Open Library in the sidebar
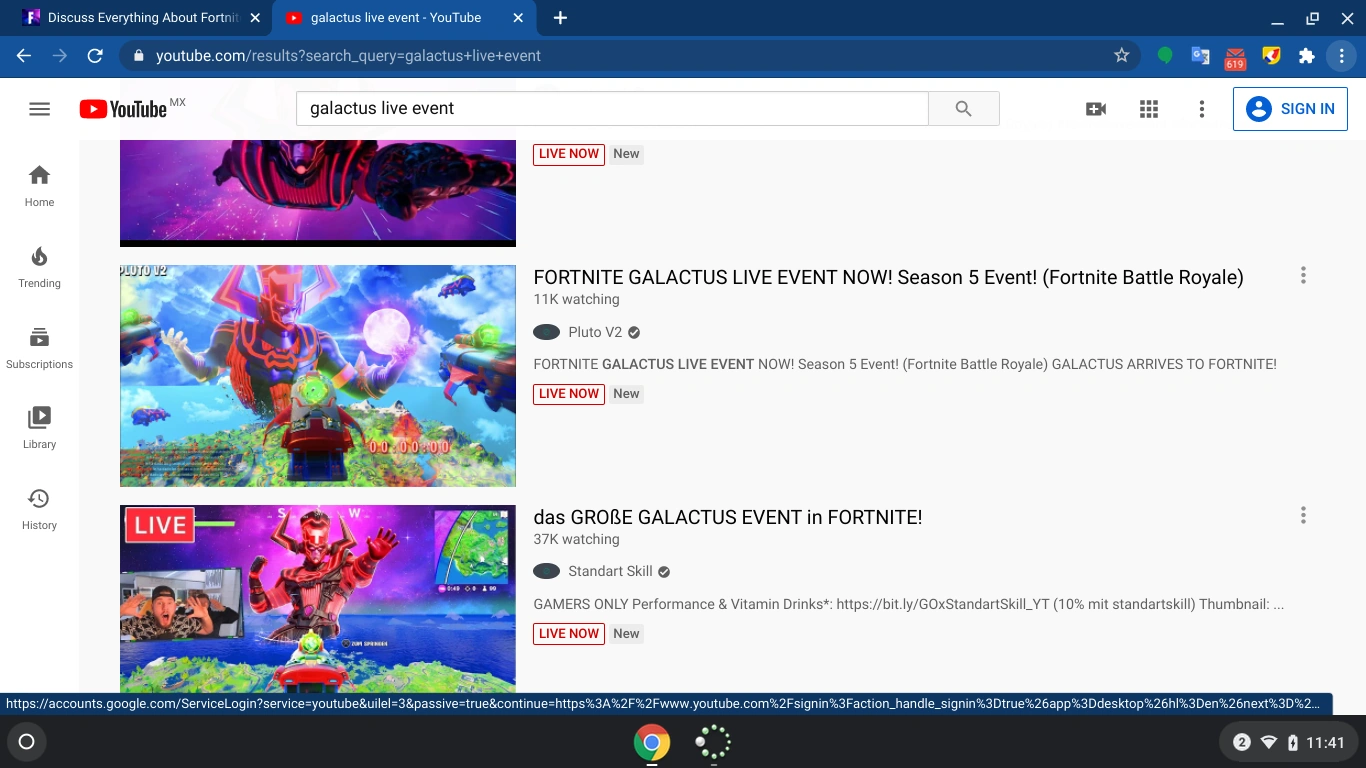This screenshot has height=768, width=1366. (x=39, y=428)
